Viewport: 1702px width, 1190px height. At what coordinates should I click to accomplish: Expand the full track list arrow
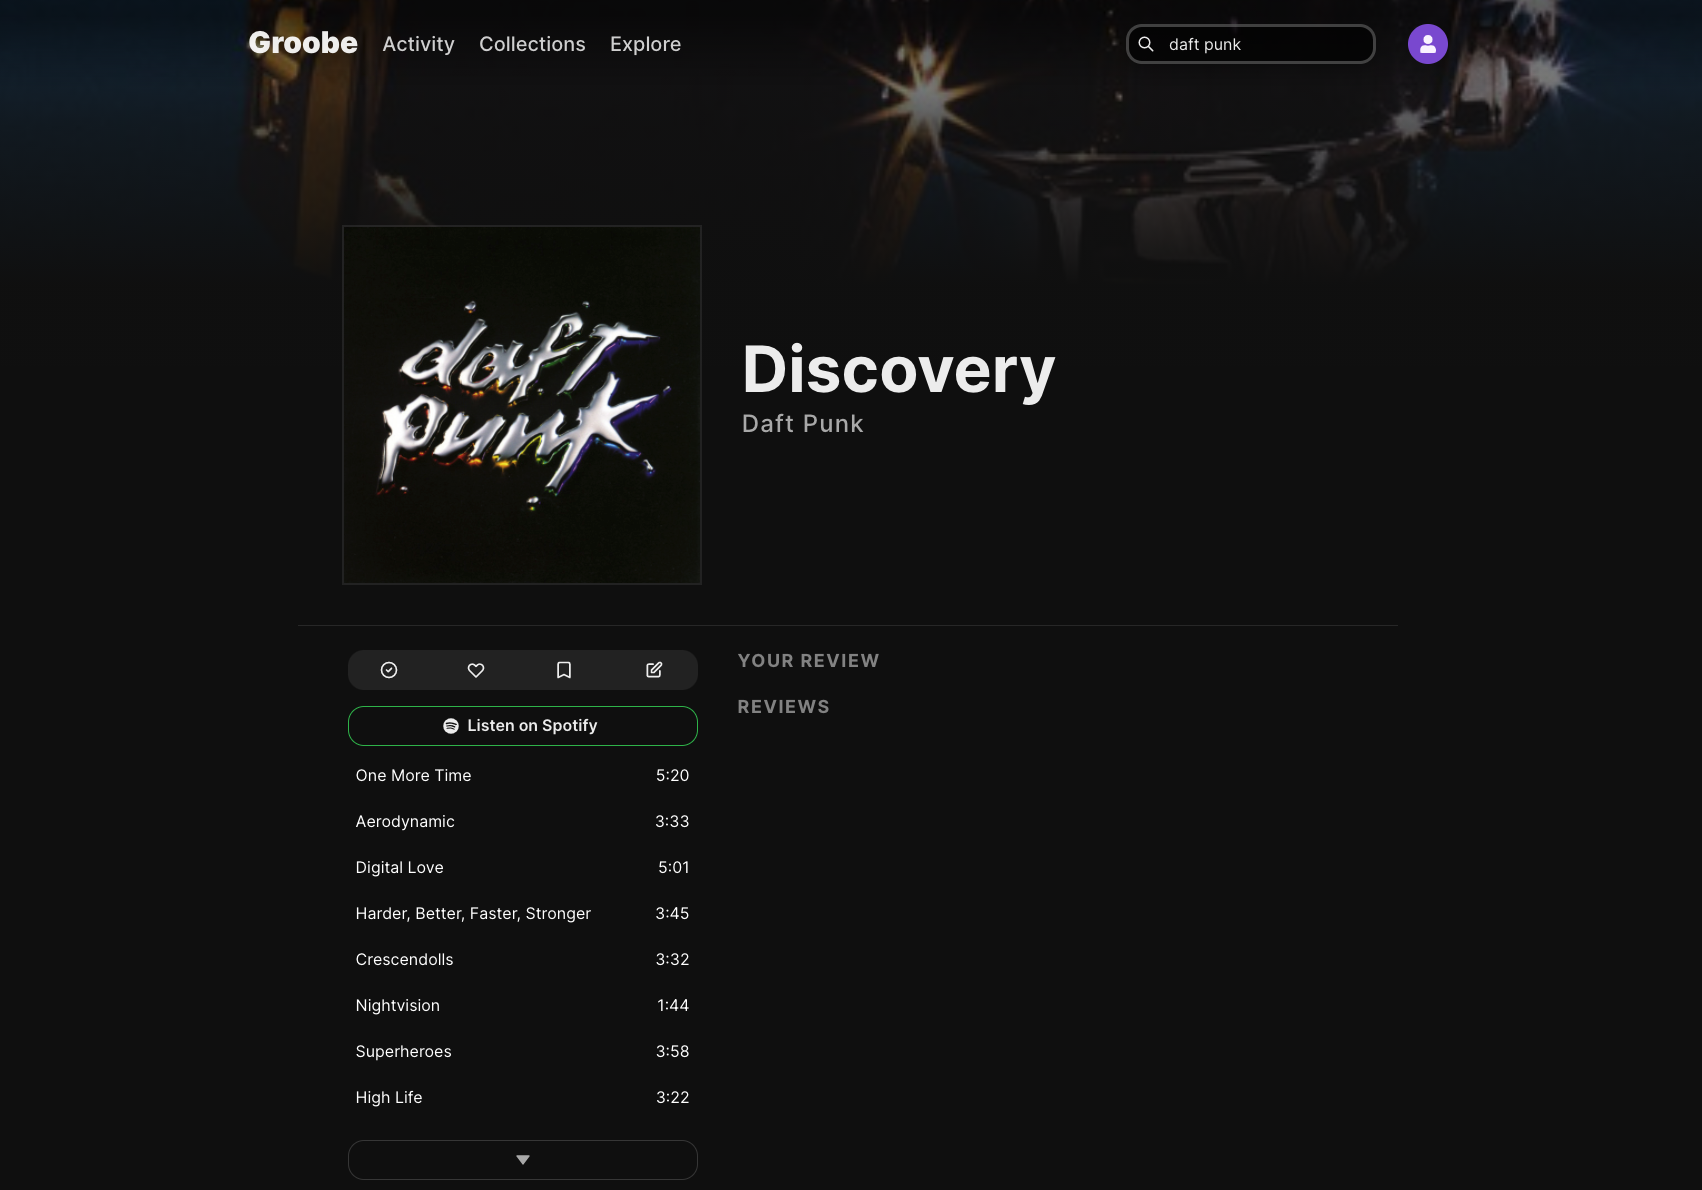[523, 1160]
